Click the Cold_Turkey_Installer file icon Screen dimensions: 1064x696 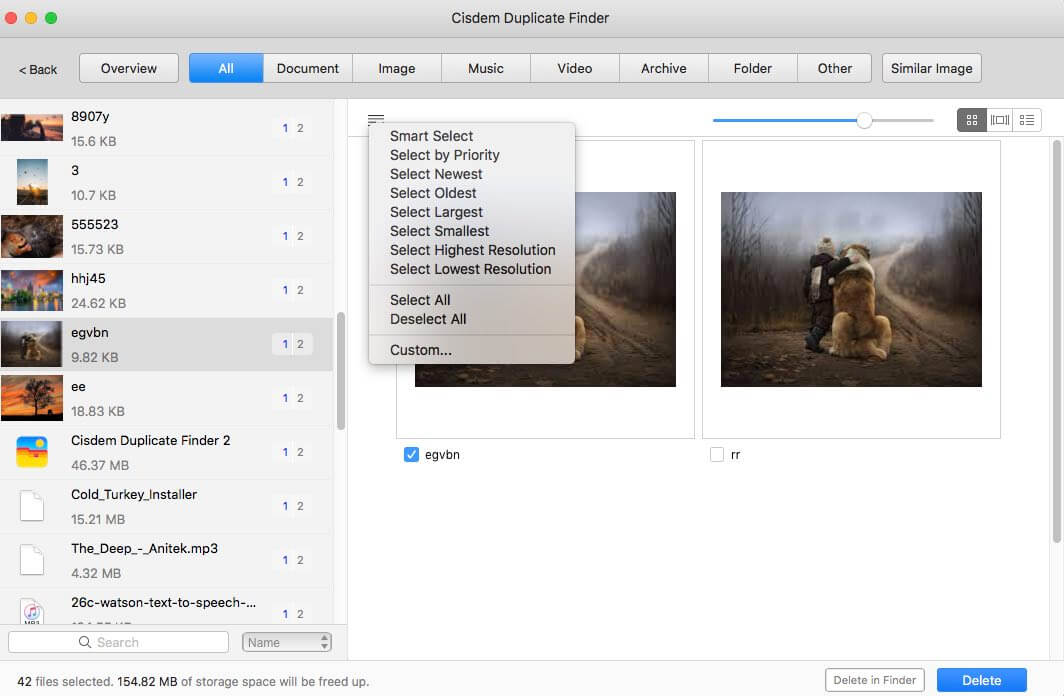32,506
